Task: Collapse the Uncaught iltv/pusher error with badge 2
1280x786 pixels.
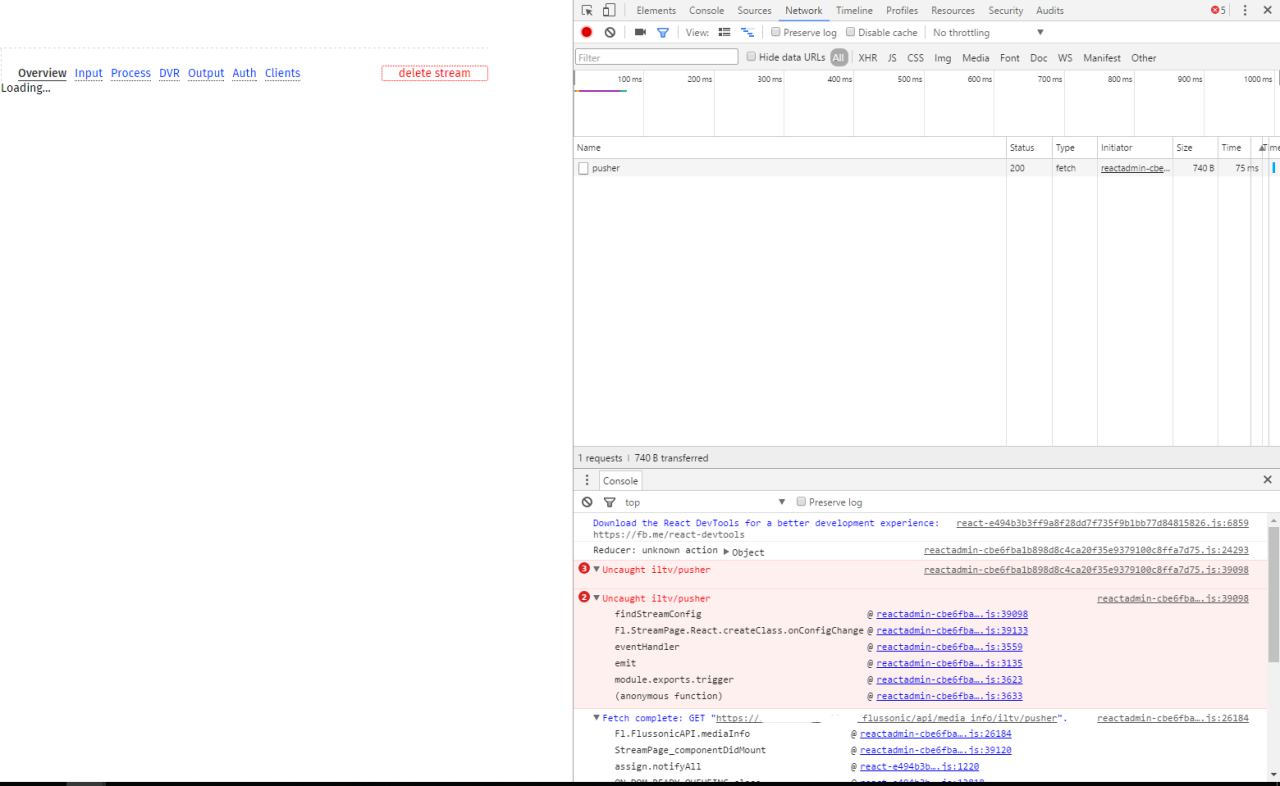Action: click(x=597, y=598)
